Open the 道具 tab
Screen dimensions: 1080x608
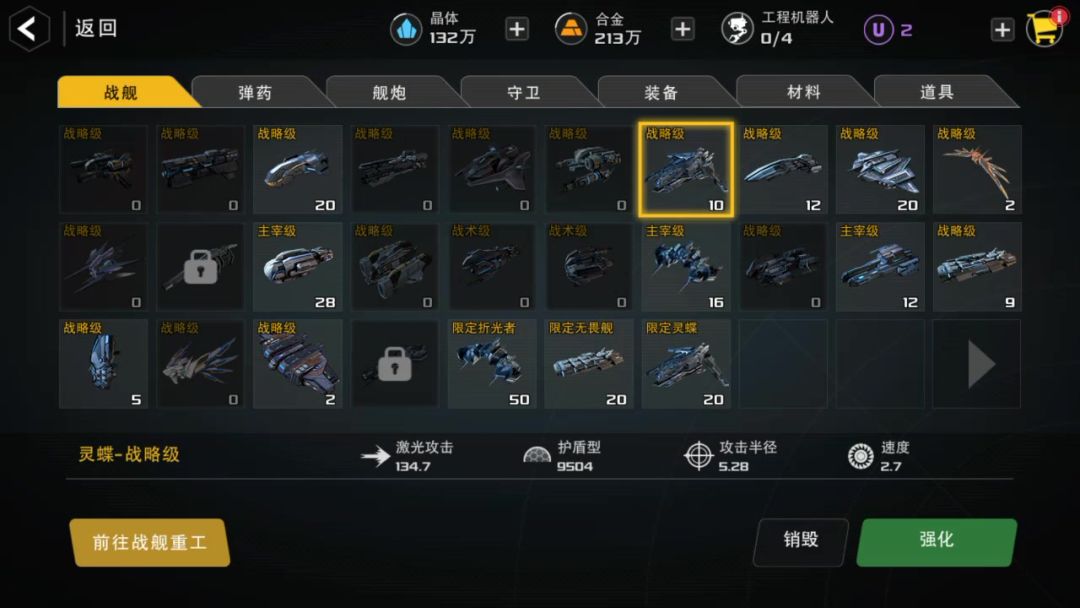938,92
